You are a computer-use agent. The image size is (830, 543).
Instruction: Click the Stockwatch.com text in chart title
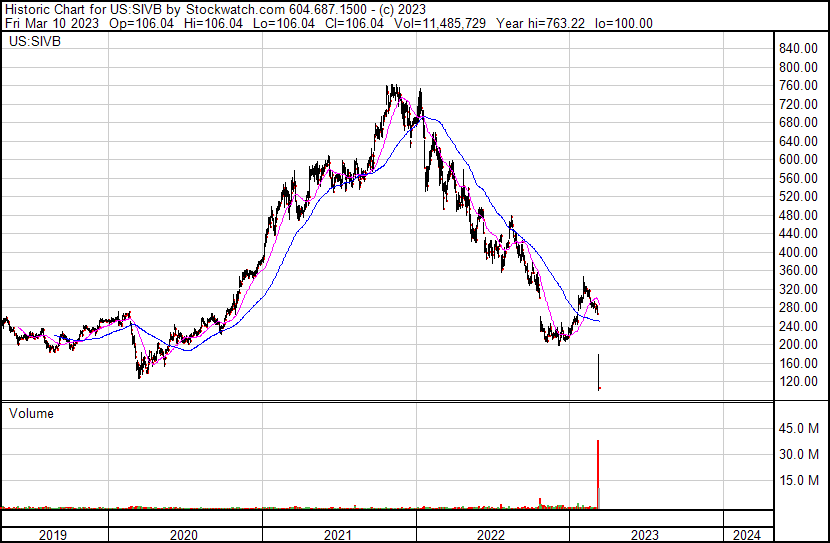[x=236, y=9]
